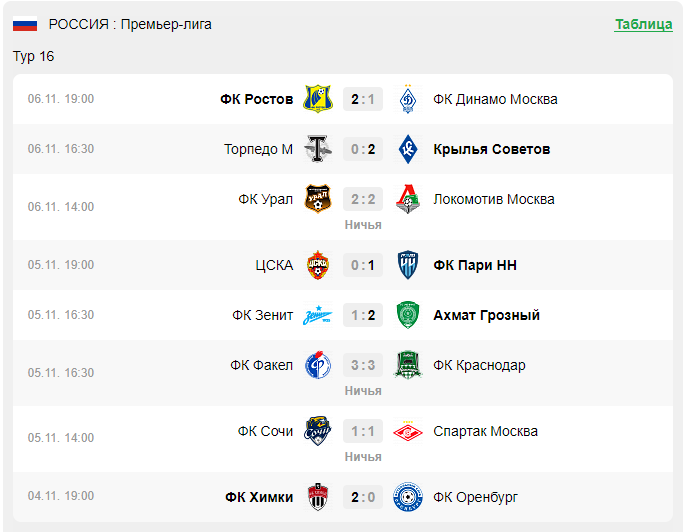Viewport: 683px width, 532px height.
Task: Open the 3:3 Fakel–Krasnodar score
Action: [x=363, y=365]
